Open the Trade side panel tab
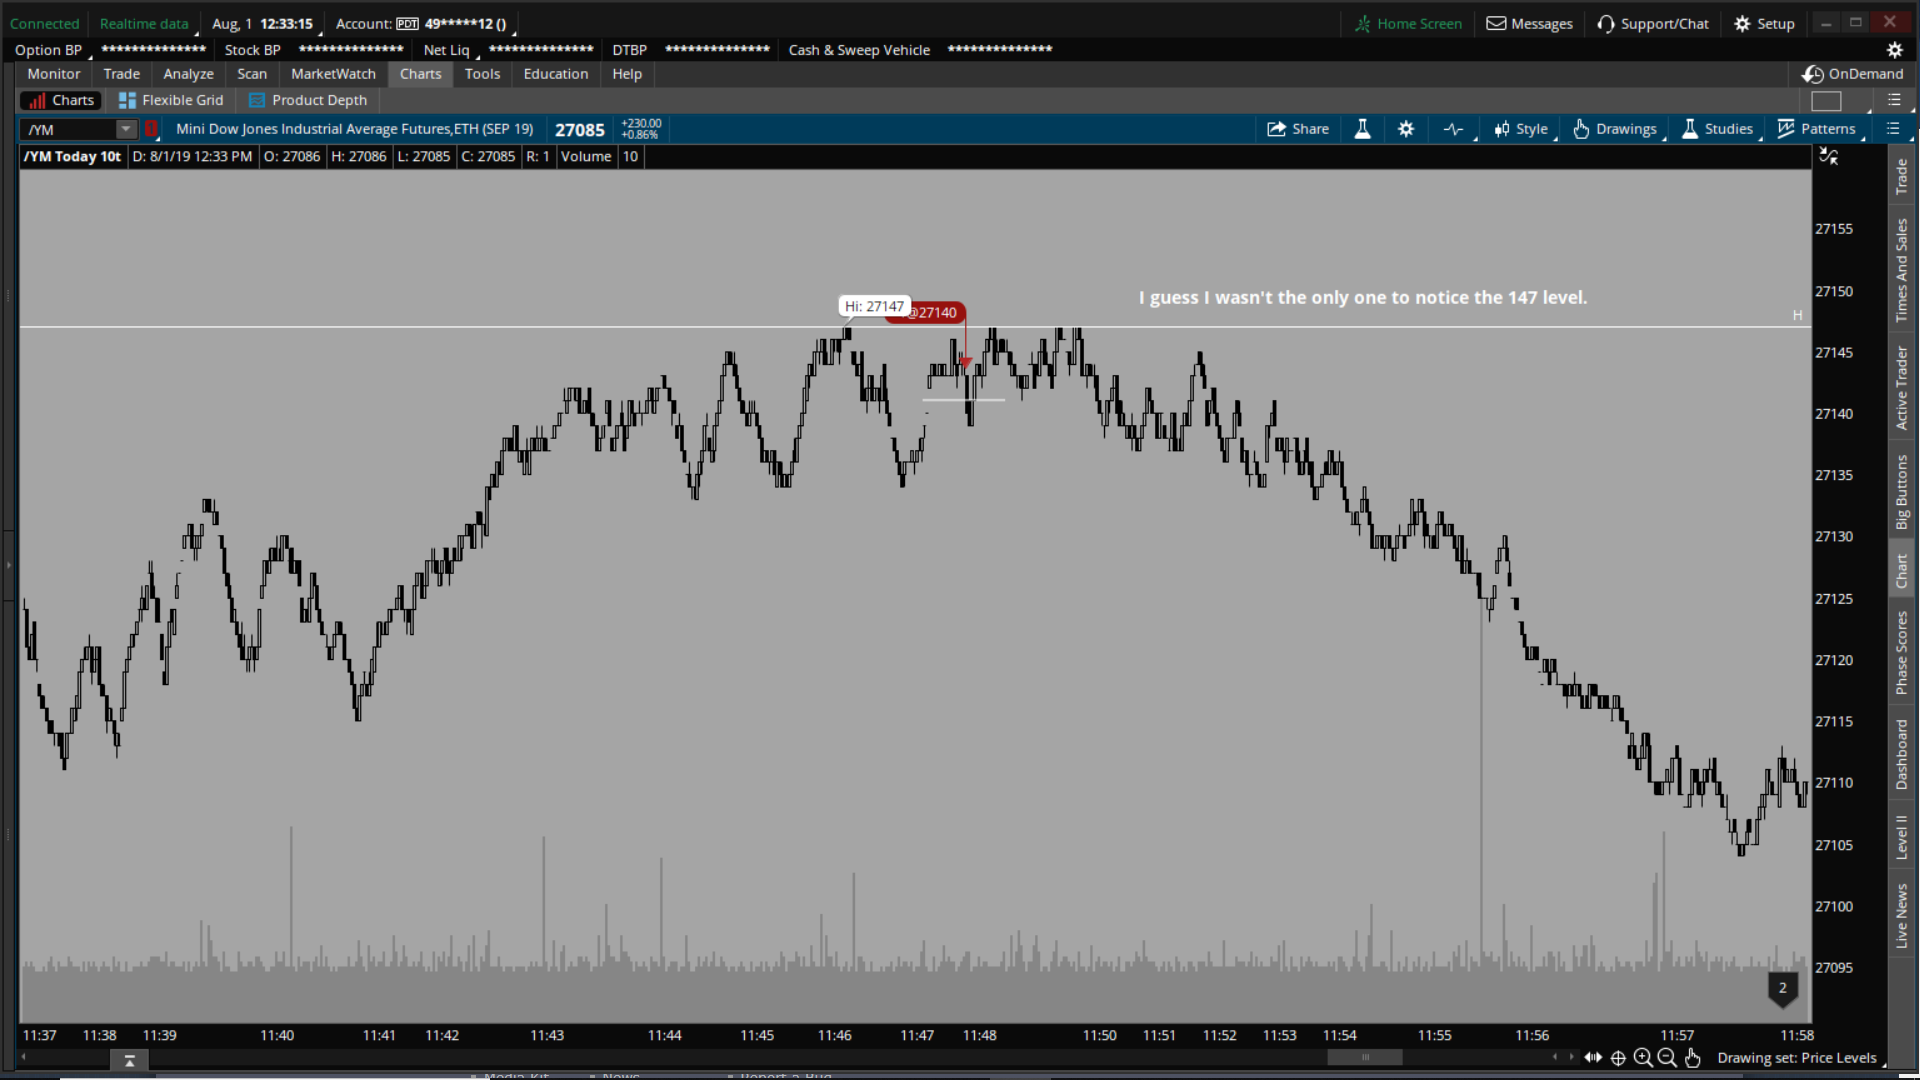Screen dimensions: 1920x1080 [x=1901, y=177]
